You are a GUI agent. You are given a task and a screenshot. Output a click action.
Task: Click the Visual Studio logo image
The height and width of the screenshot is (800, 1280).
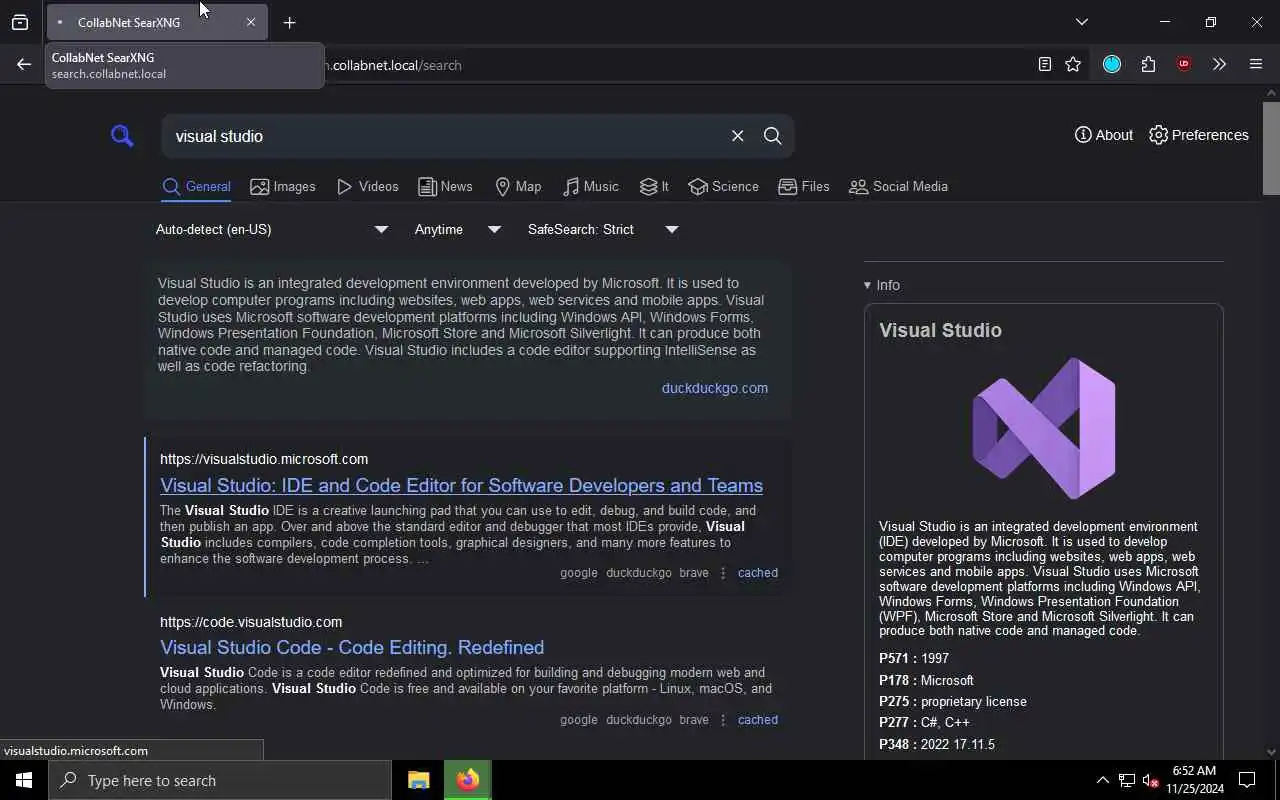[x=1044, y=428]
